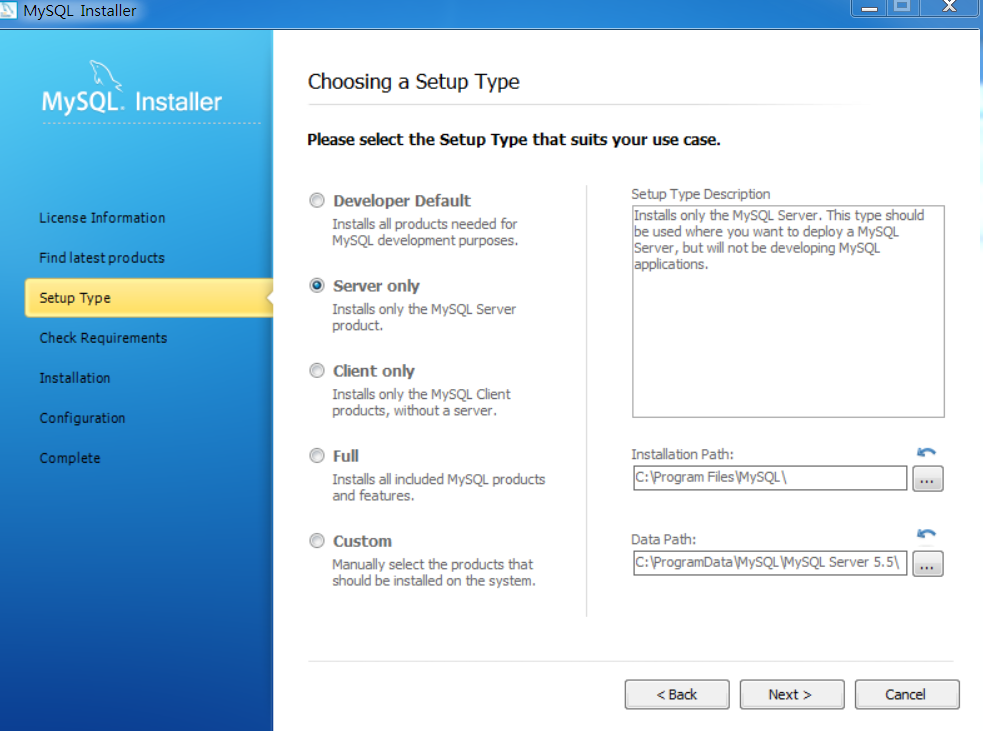Browse for Data Path with ellipsis button
The width and height of the screenshot is (983, 731).
click(x=928, y=564)
